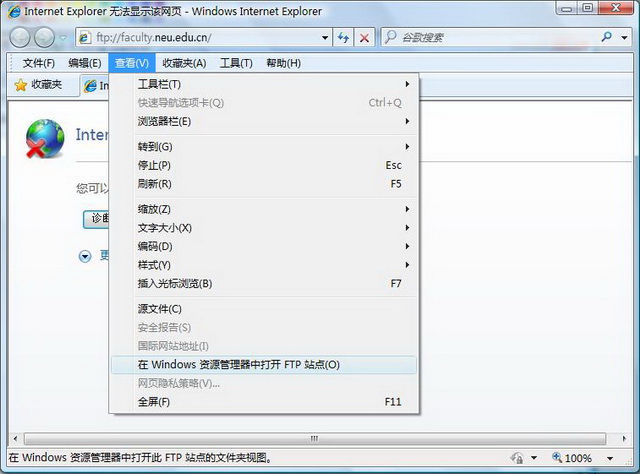Expand the 编码(D) submenu
The image size is (640, 474).
click(264, 246)
